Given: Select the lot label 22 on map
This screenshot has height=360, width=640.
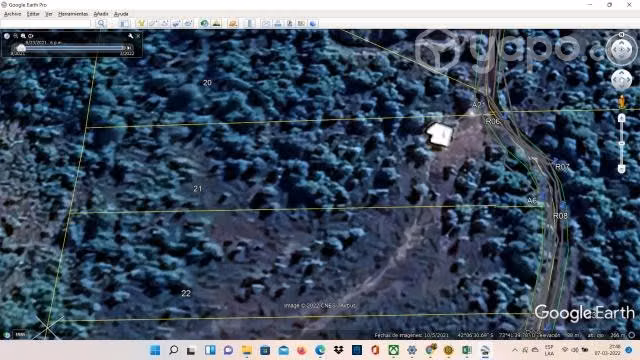Looking at the screenshot, I should tap(186, 293).
